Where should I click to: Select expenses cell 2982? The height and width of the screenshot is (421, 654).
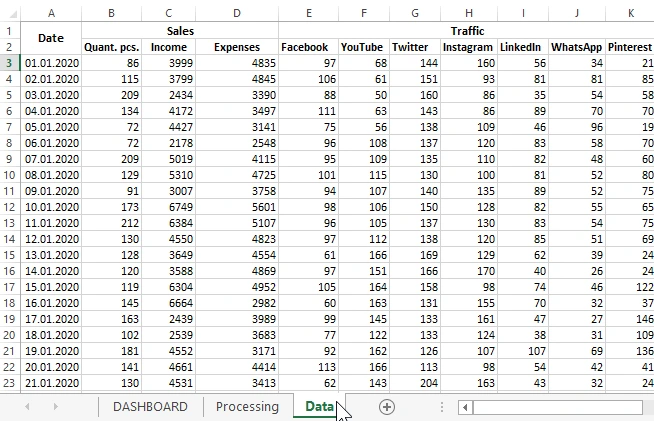pos(237,303)
